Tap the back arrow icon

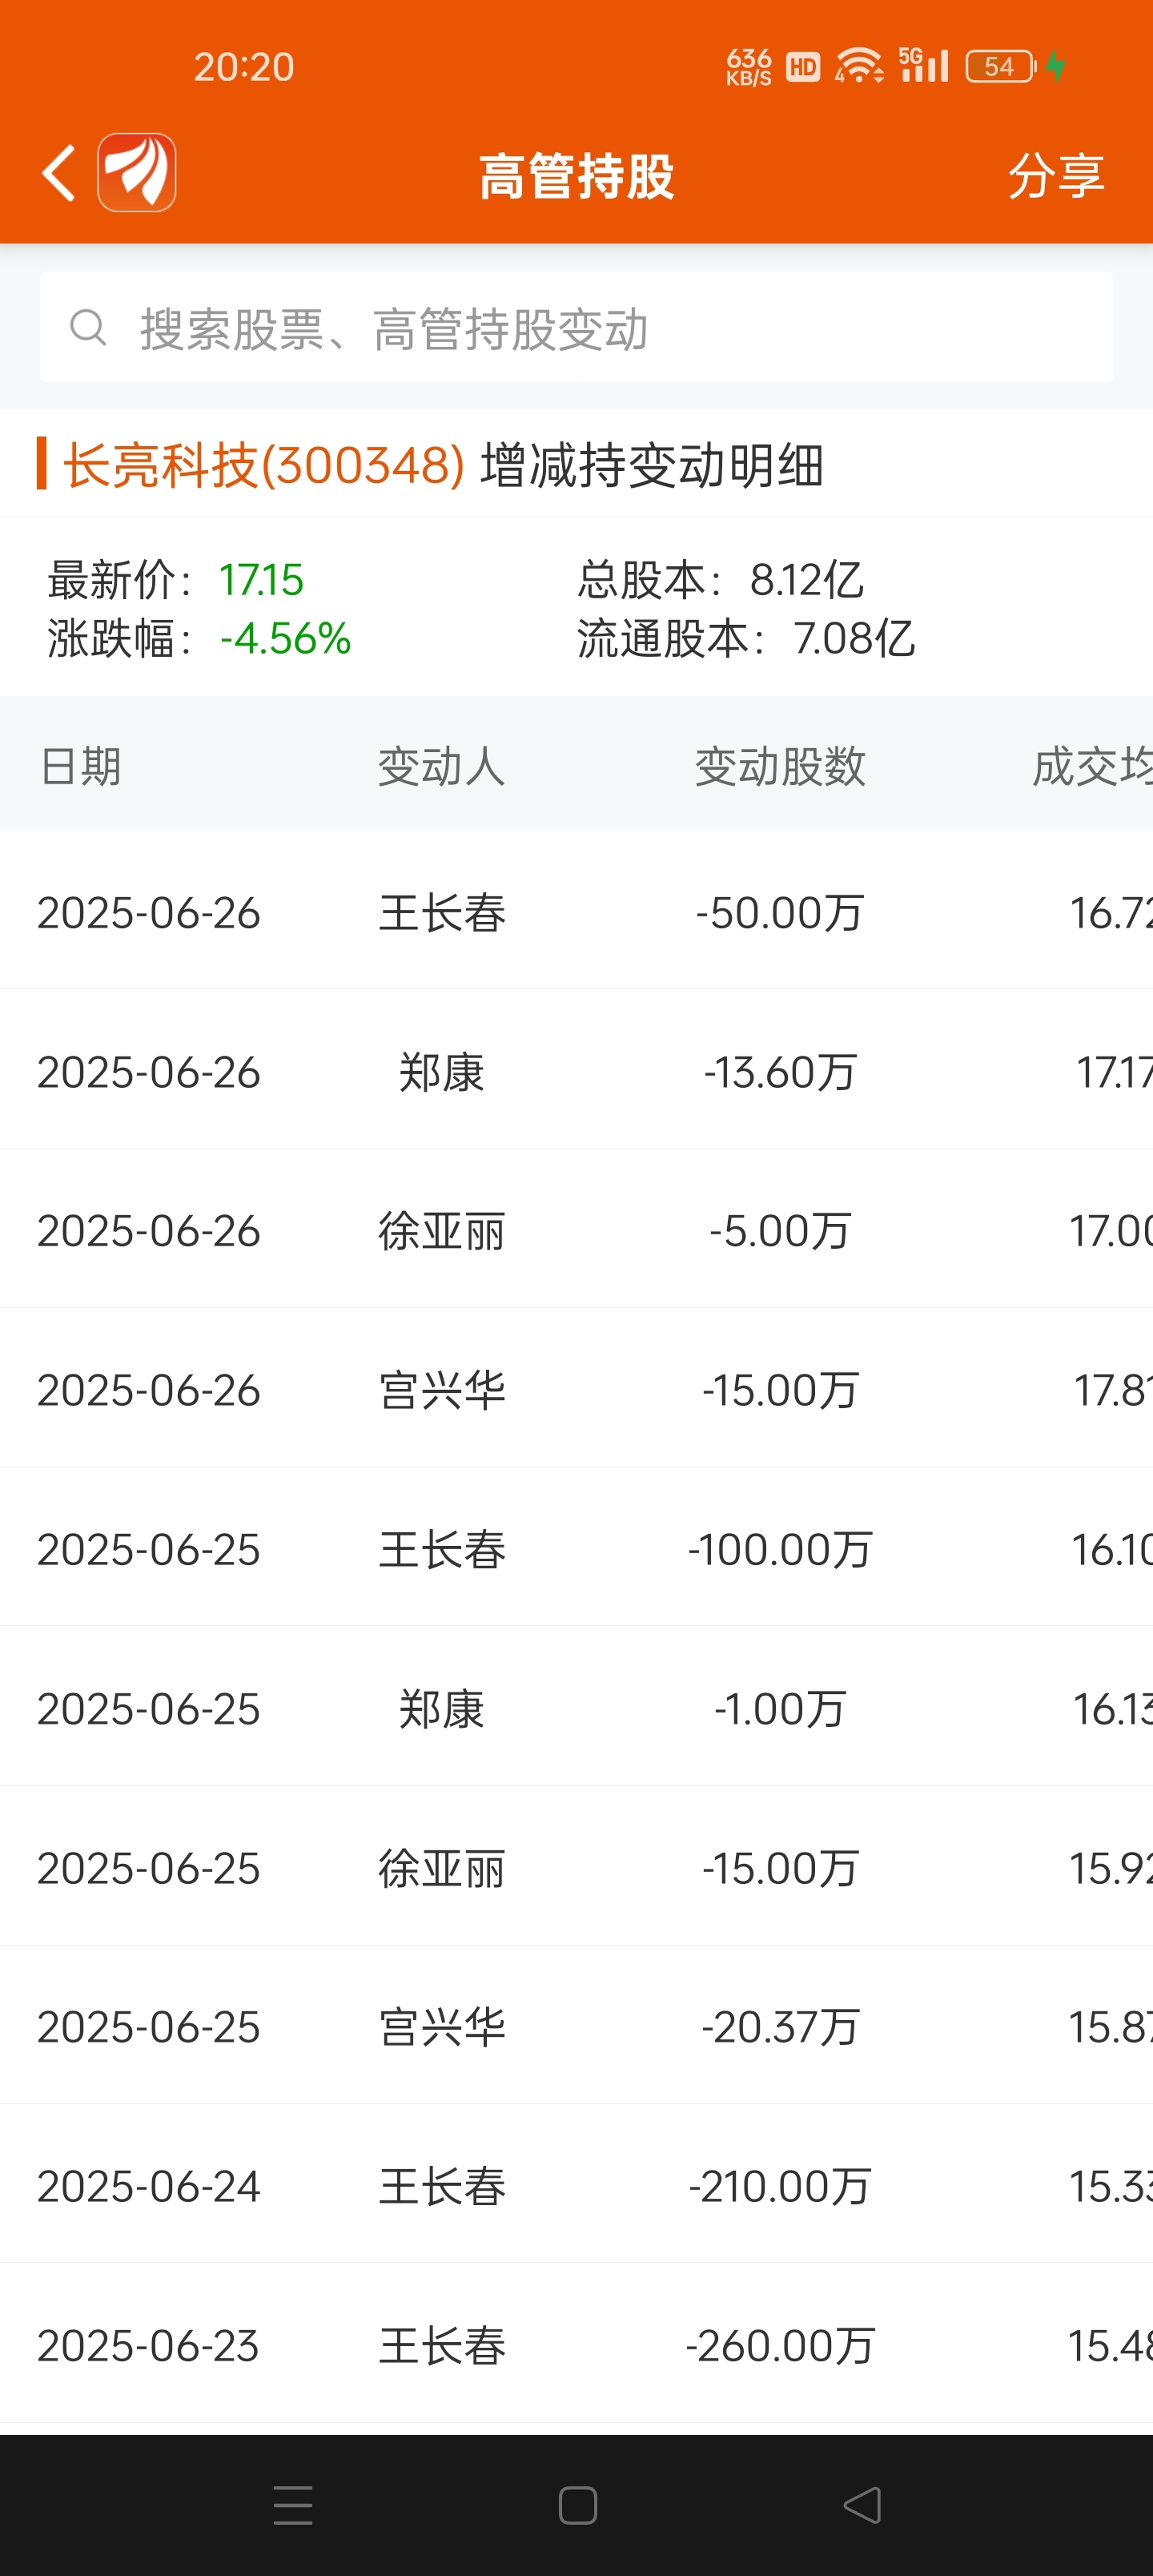pyautogui.click(x=58, y=173)
